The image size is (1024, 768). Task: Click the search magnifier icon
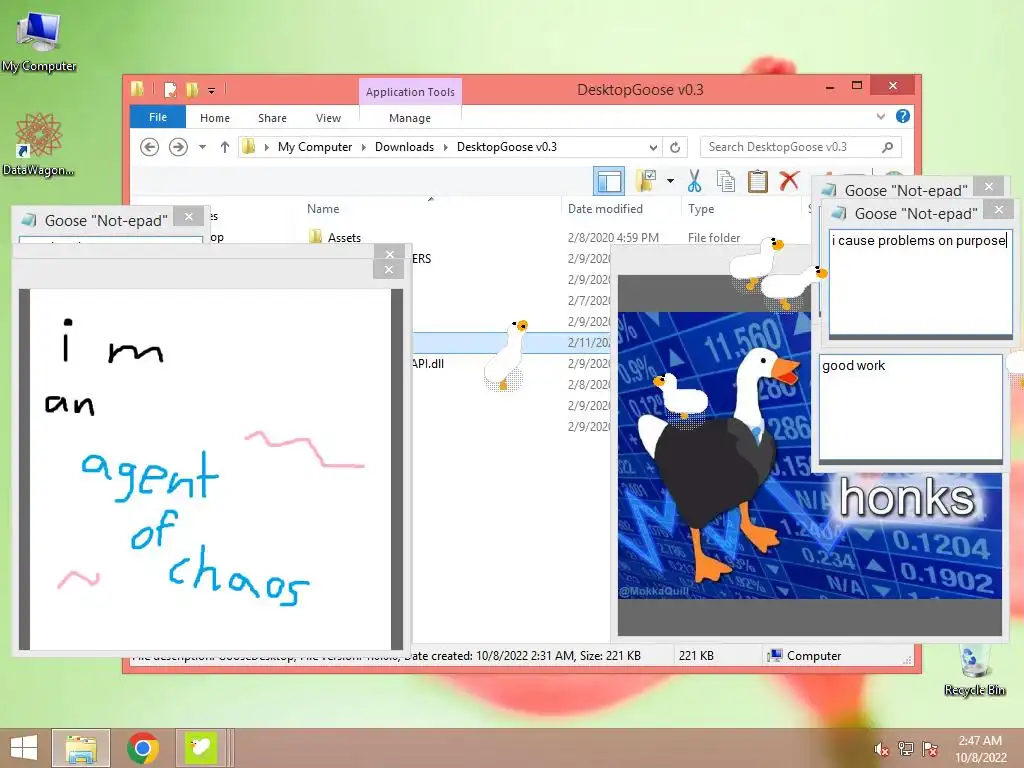tap(887, 147)
